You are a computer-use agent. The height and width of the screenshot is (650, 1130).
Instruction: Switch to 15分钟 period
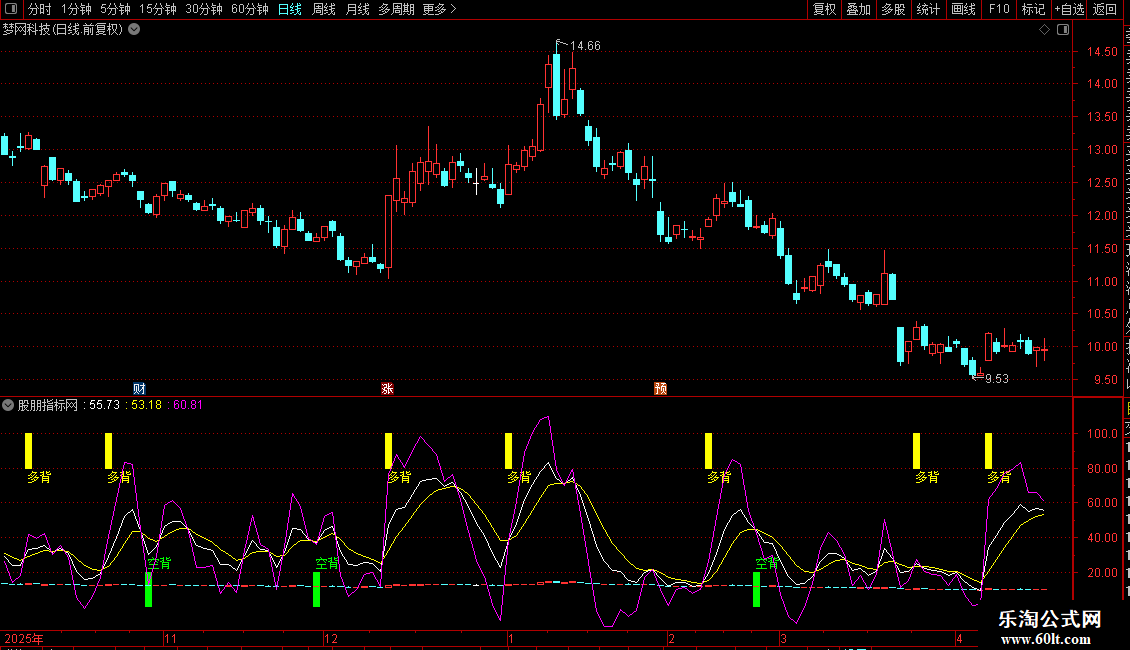[x=158, y=9]
